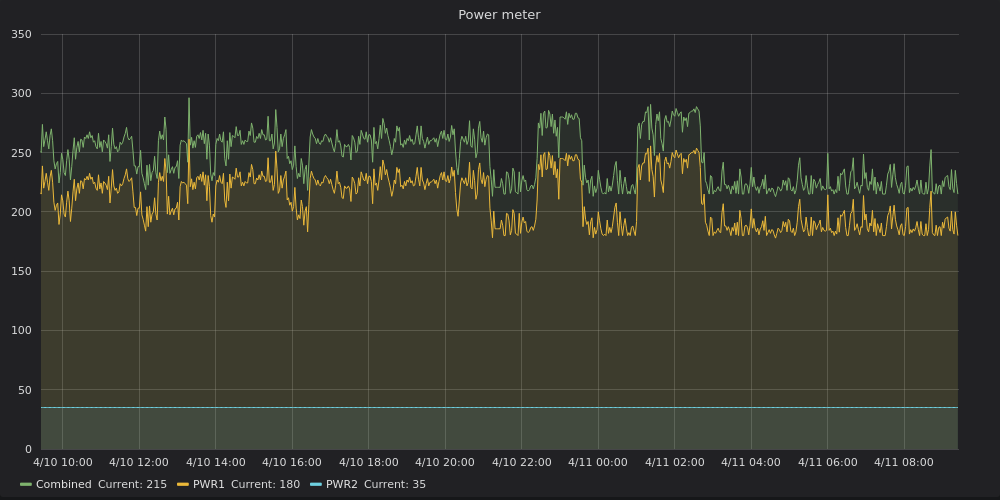
Task: Click the 350 y-axis label
Action: coord(22,34)
